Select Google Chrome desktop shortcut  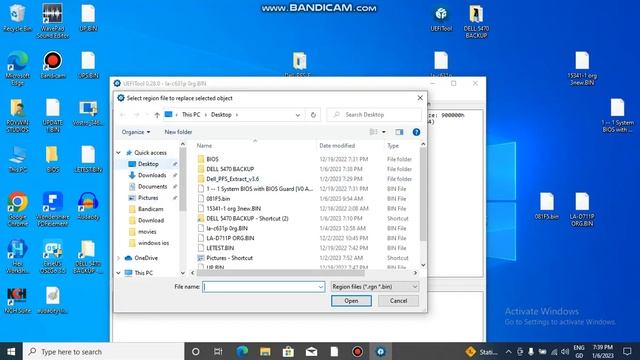click(x=18, y=209)
